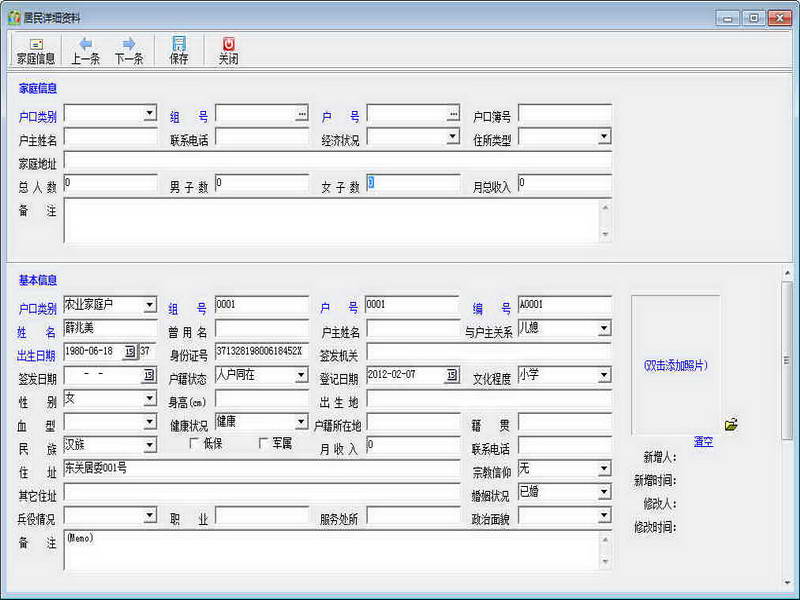This screenshot has height=600, width=800.
Task: Click the 身份证号 input field
Action: click(x=262, y=352)
